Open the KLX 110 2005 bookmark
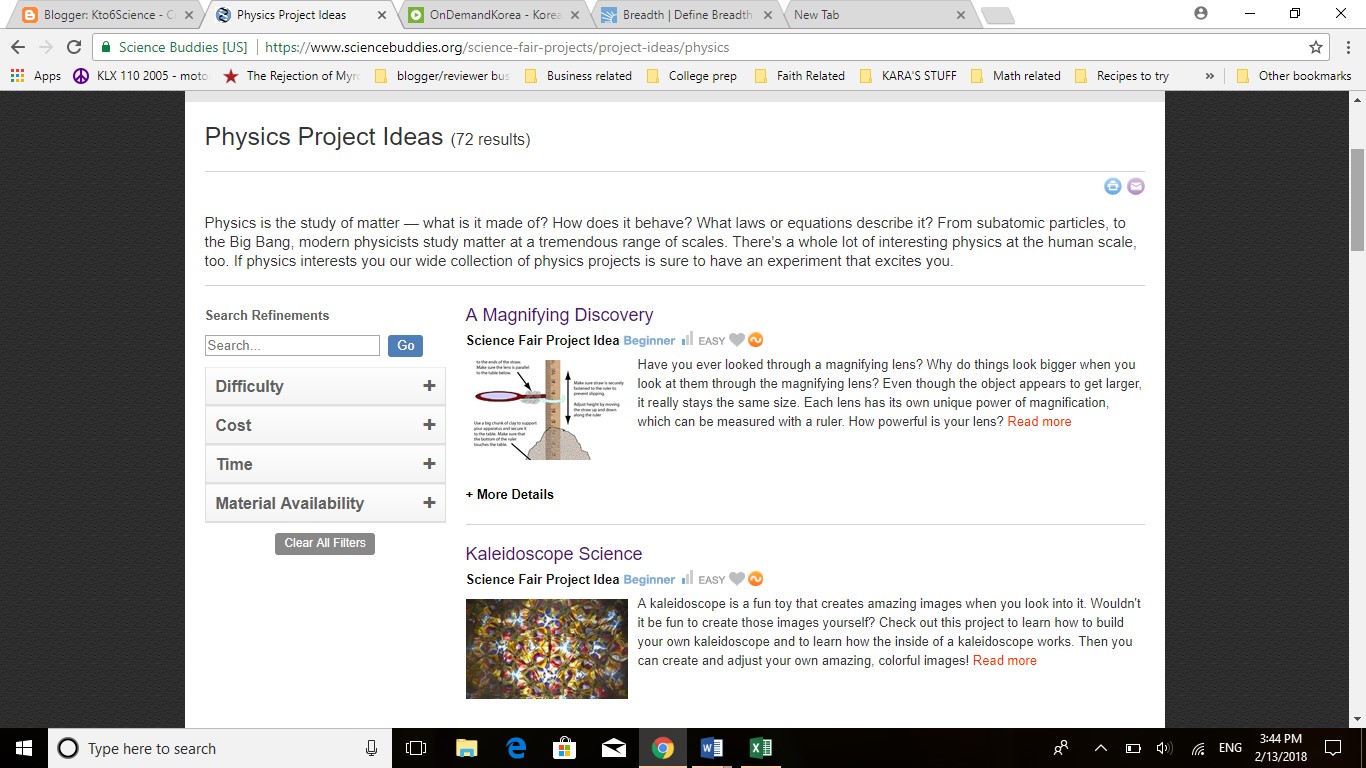 click(140, 76)
